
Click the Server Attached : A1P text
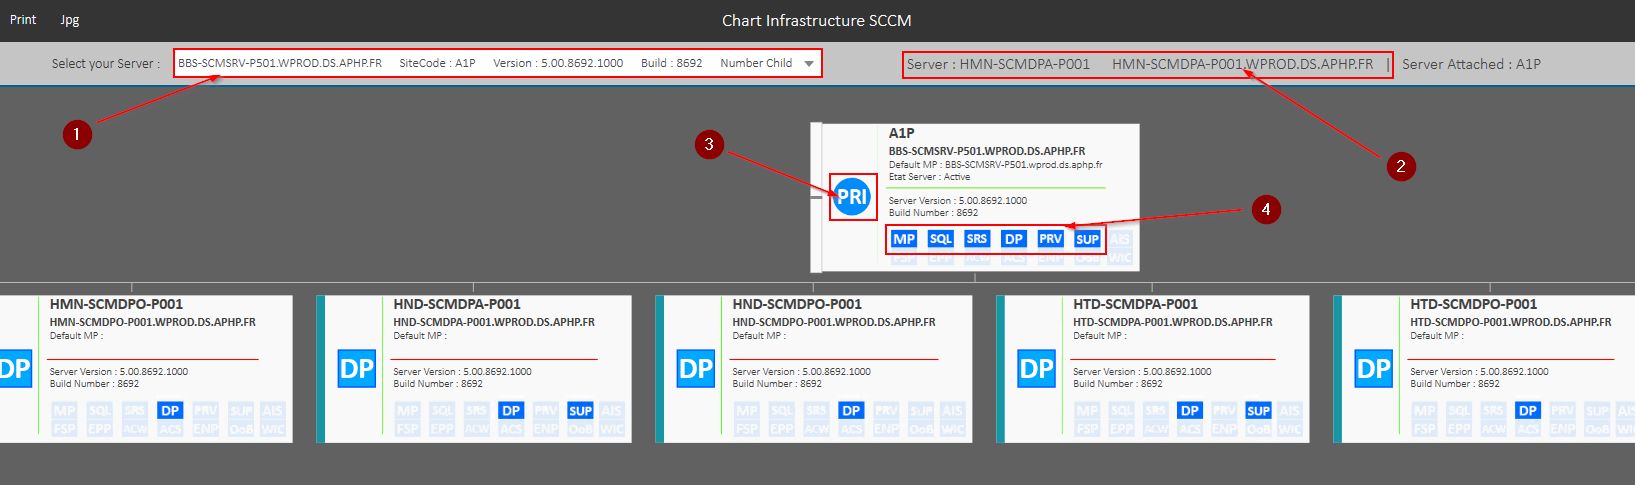tap(1471, 64)
